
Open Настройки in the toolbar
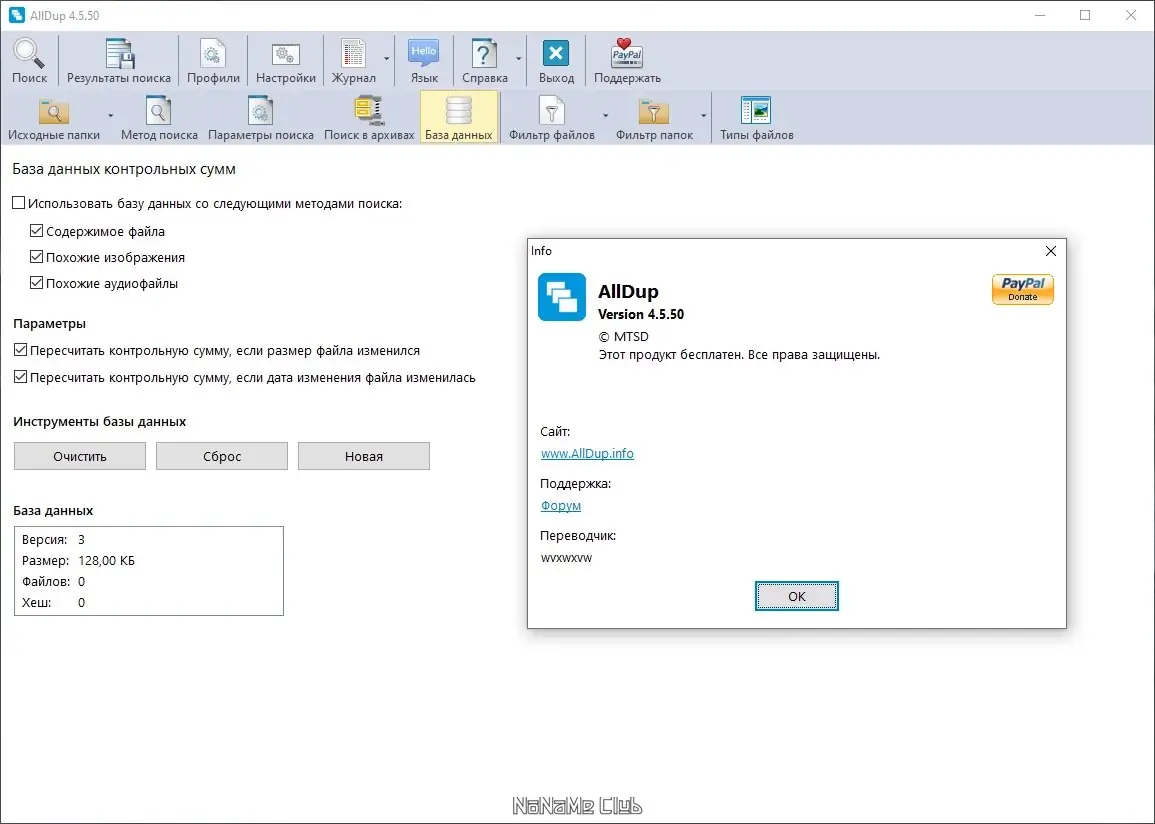click(x=286, y=60)
